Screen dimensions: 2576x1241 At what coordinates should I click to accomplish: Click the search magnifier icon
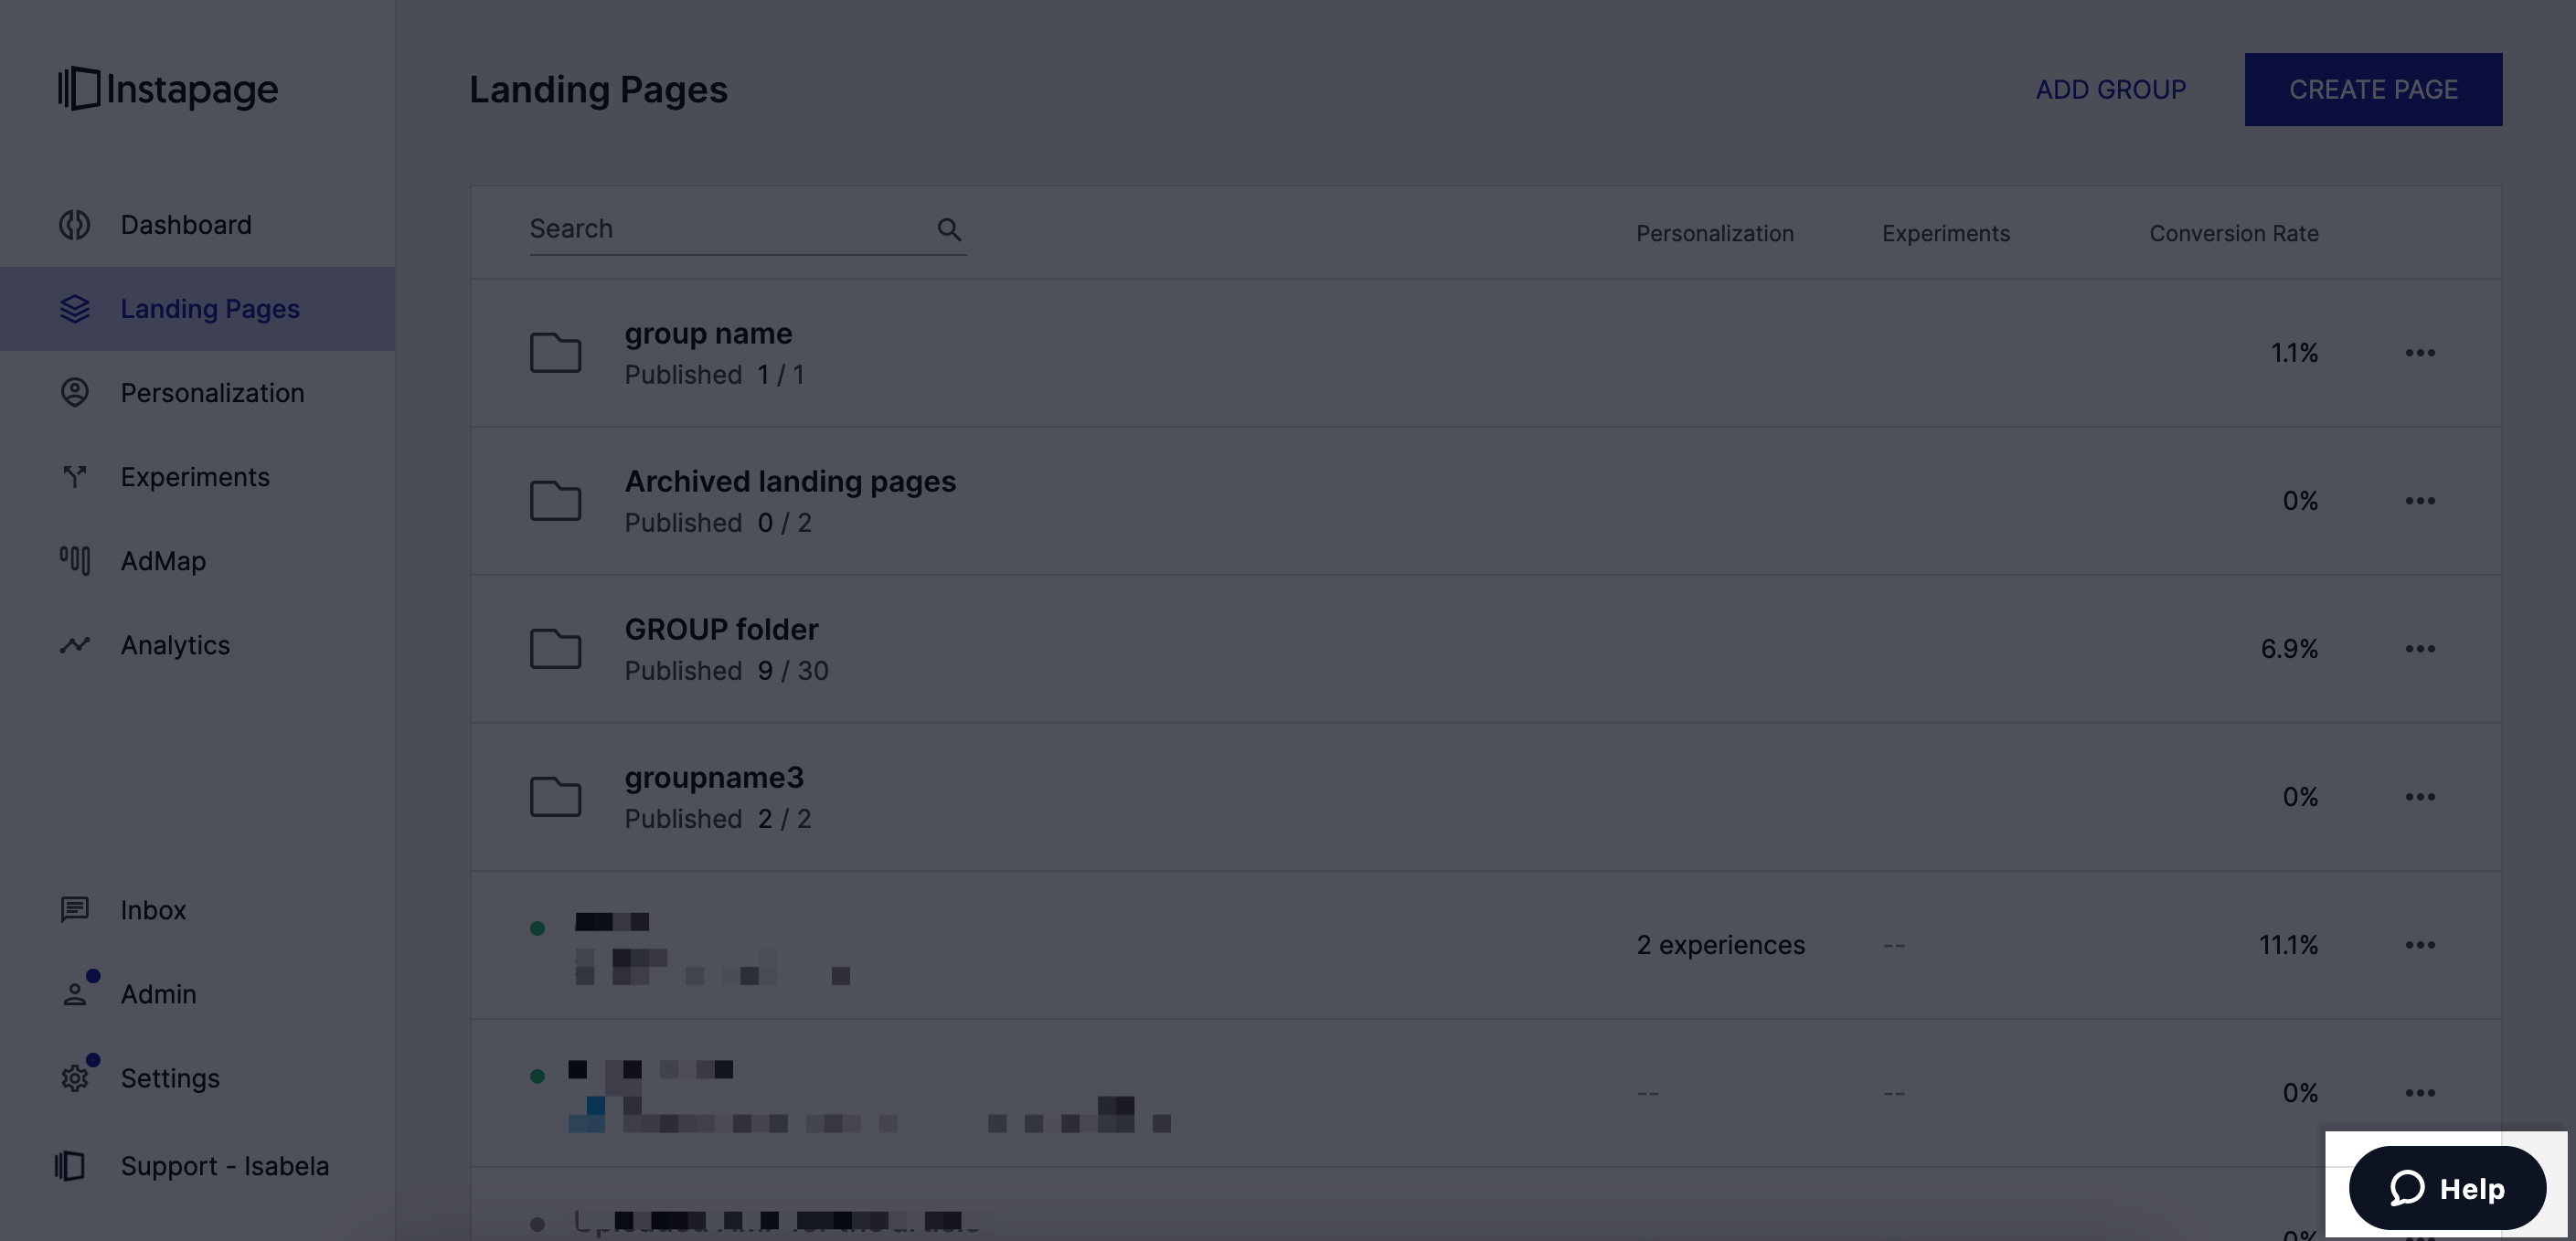(949, 230)
